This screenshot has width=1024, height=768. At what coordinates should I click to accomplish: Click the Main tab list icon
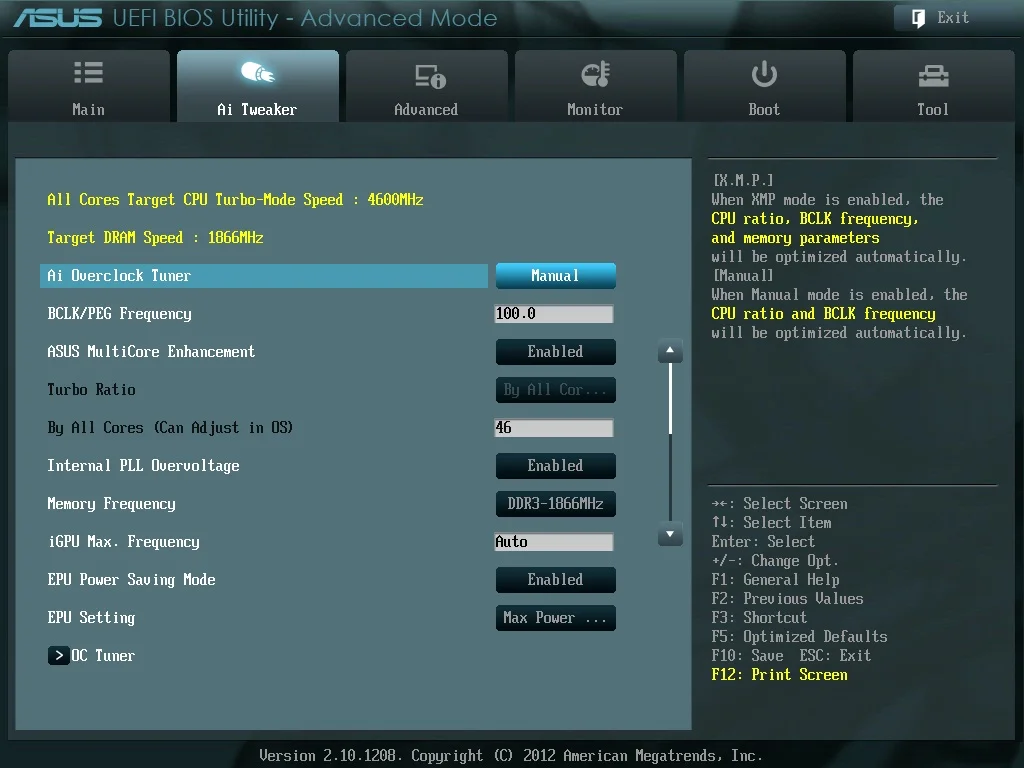click(x=88, y=72)
